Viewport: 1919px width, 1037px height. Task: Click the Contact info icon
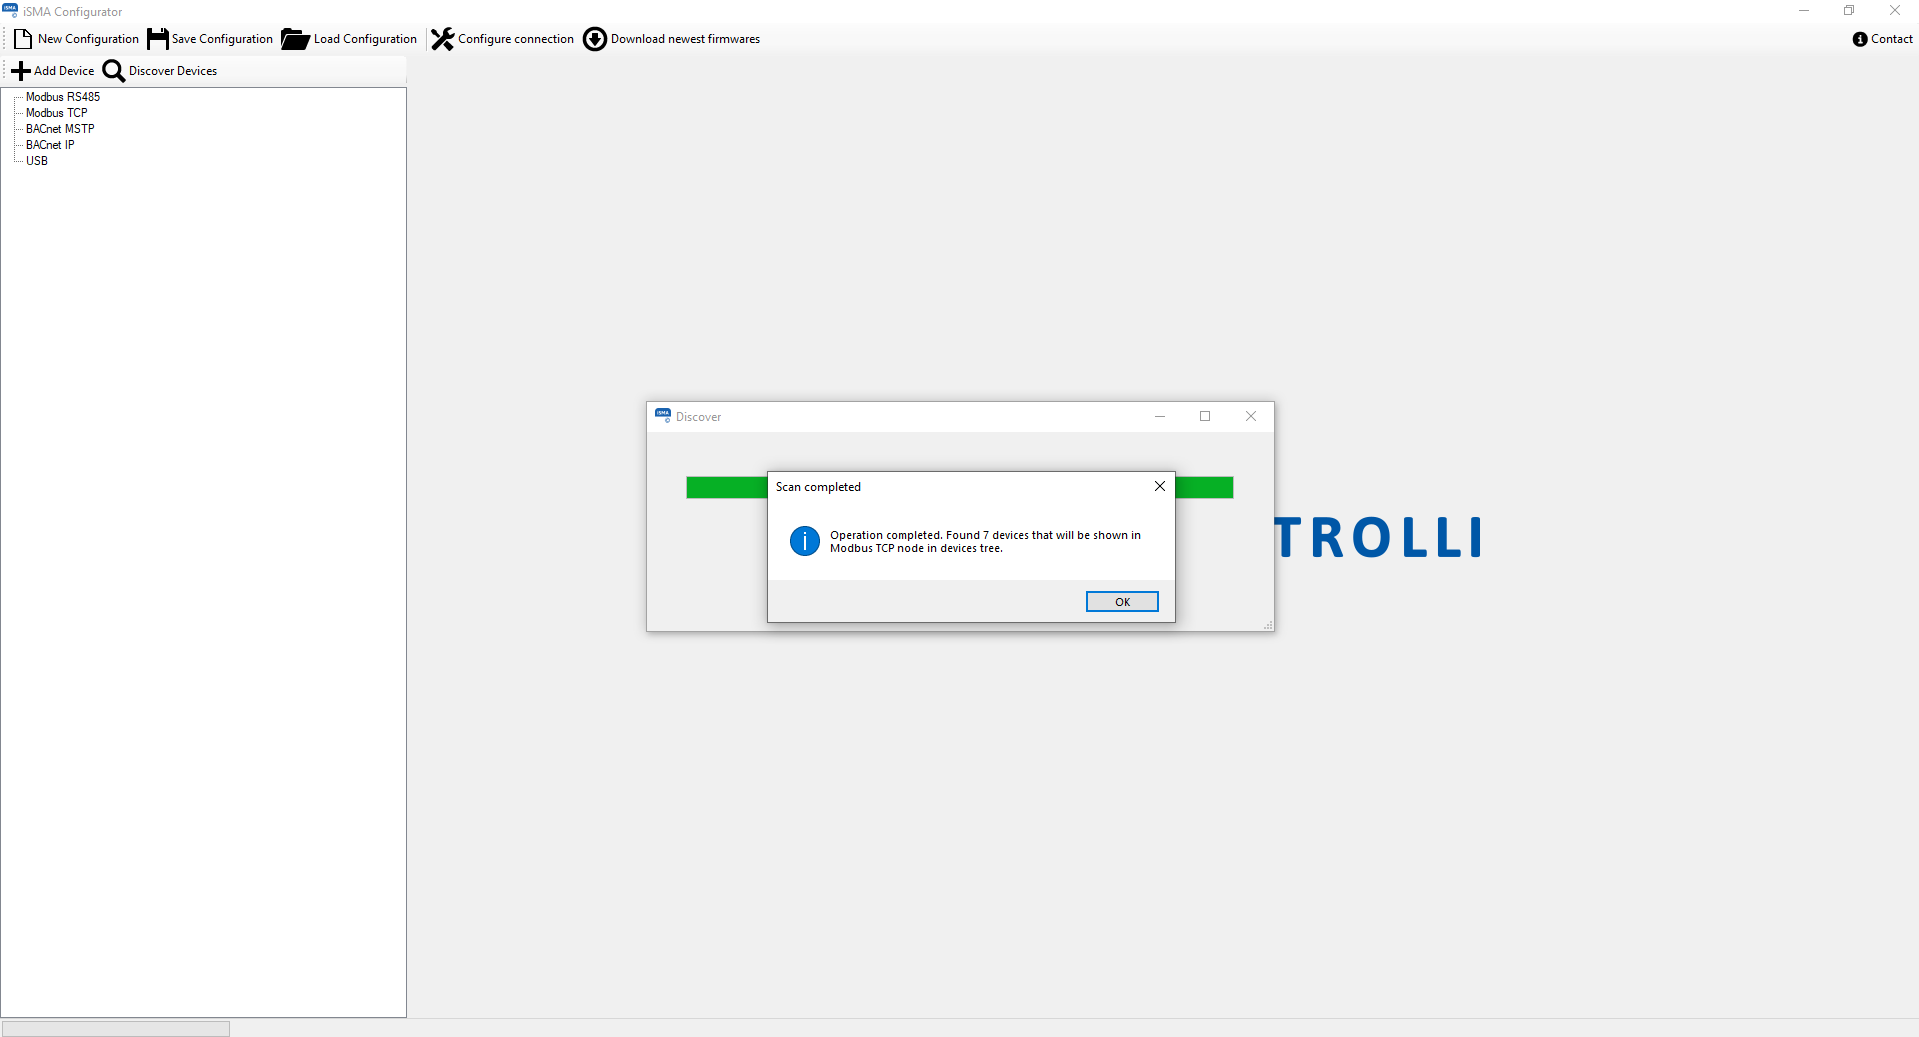click(x=1860, y=39)
